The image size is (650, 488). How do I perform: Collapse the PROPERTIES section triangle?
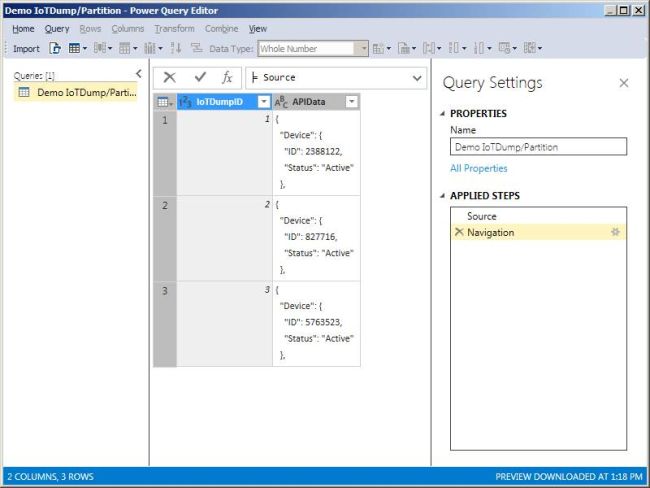pos(443,114)
